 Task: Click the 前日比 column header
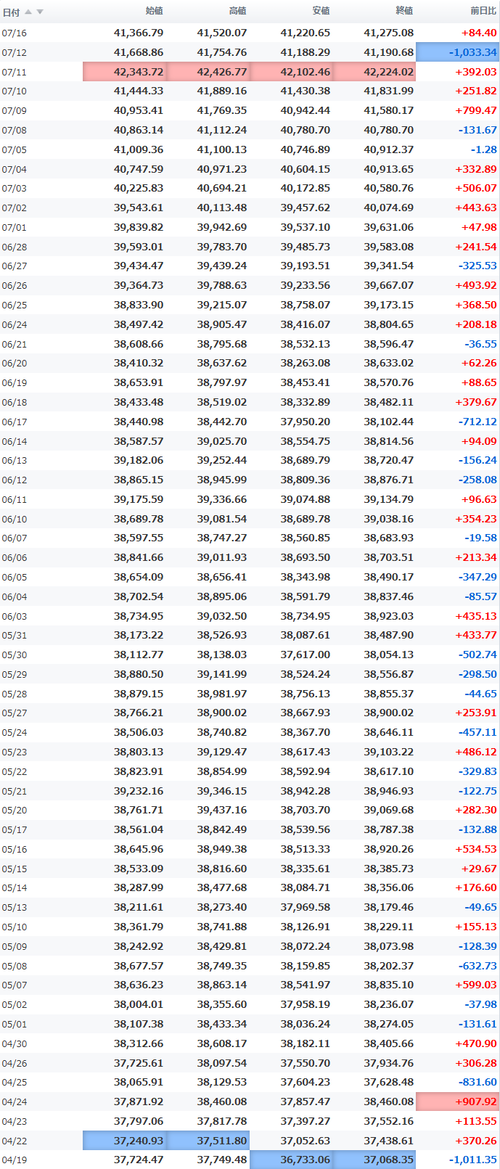pyautogui.click(x=482, y=11)
